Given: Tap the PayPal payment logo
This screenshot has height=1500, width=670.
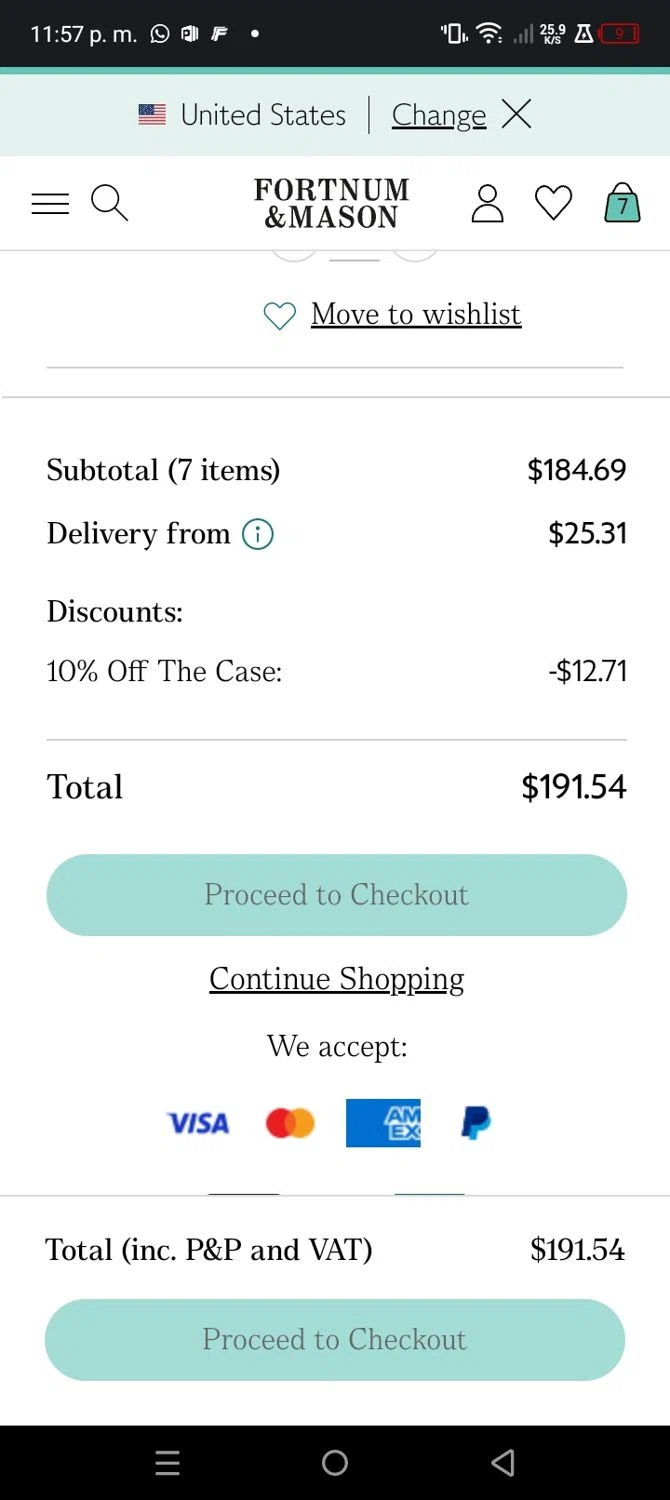Looking at the screenshot, I should (x=476, y=1123).
